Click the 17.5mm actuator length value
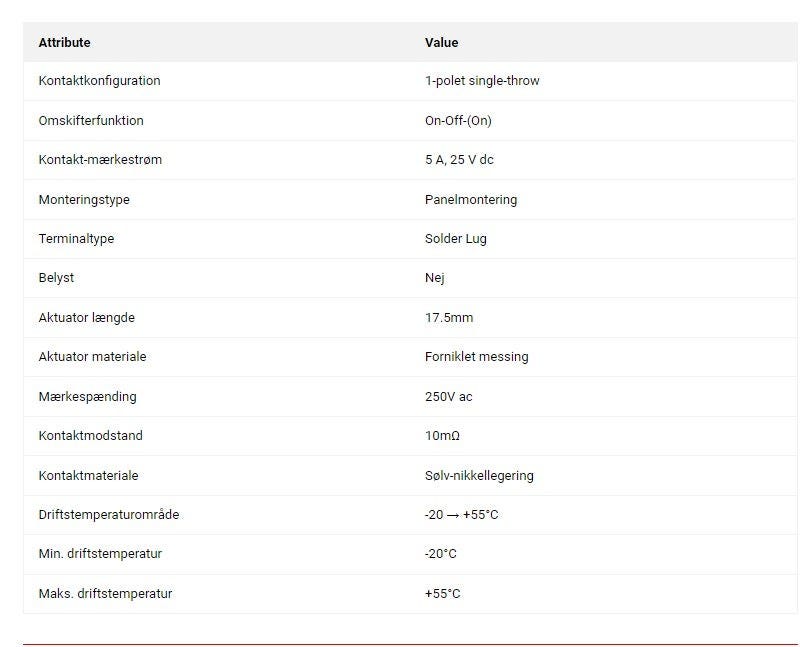Viewport: 800px width, 647px height. tap(449, 318)
